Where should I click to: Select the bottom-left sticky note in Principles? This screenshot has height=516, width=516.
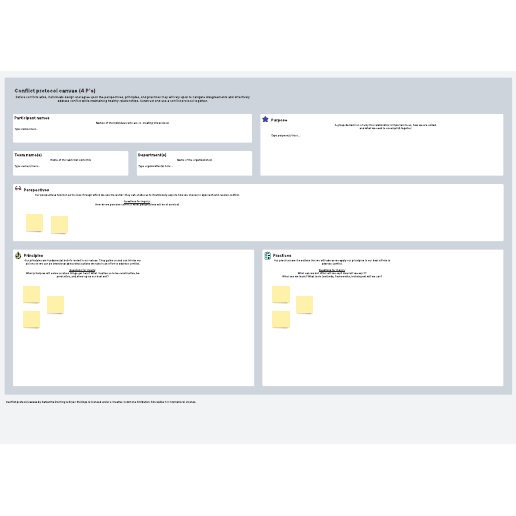click(31, 319)
